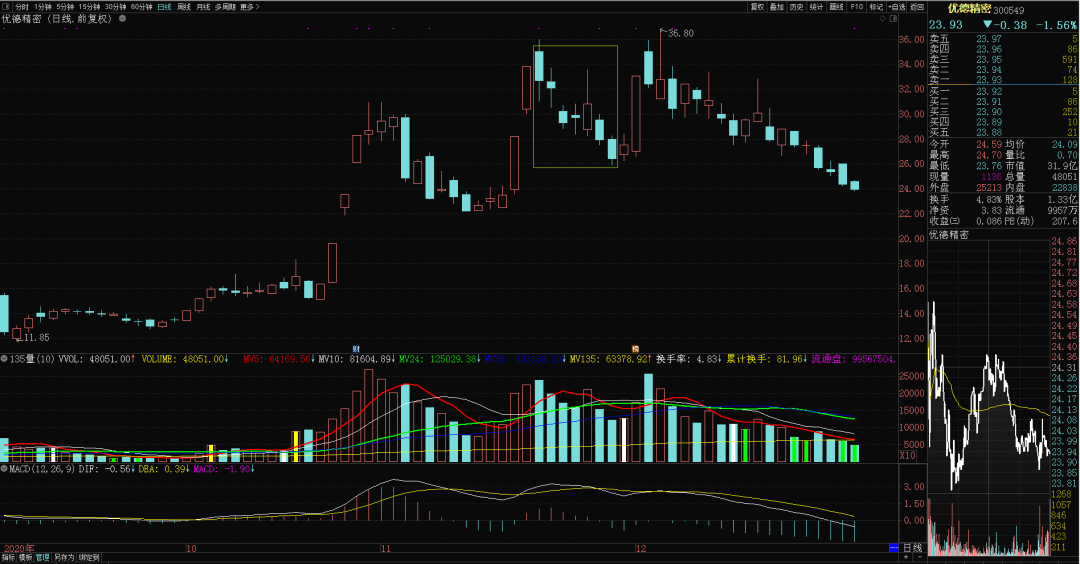Click the 优德精密 stock name in quote panel
This screenshot has height=564, width=1080.
coord(969,8)
